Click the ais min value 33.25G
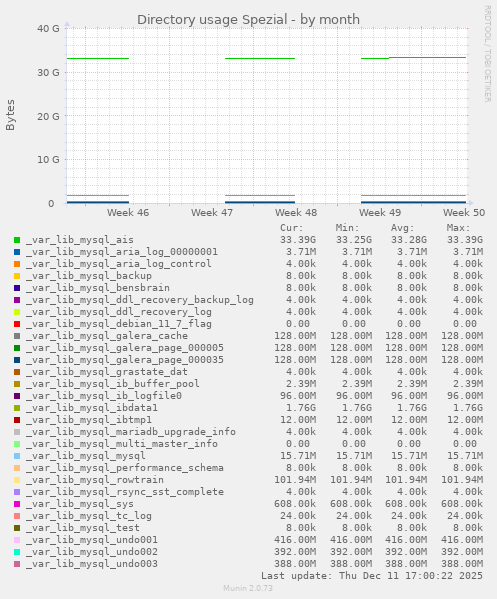 click(354, 240)
